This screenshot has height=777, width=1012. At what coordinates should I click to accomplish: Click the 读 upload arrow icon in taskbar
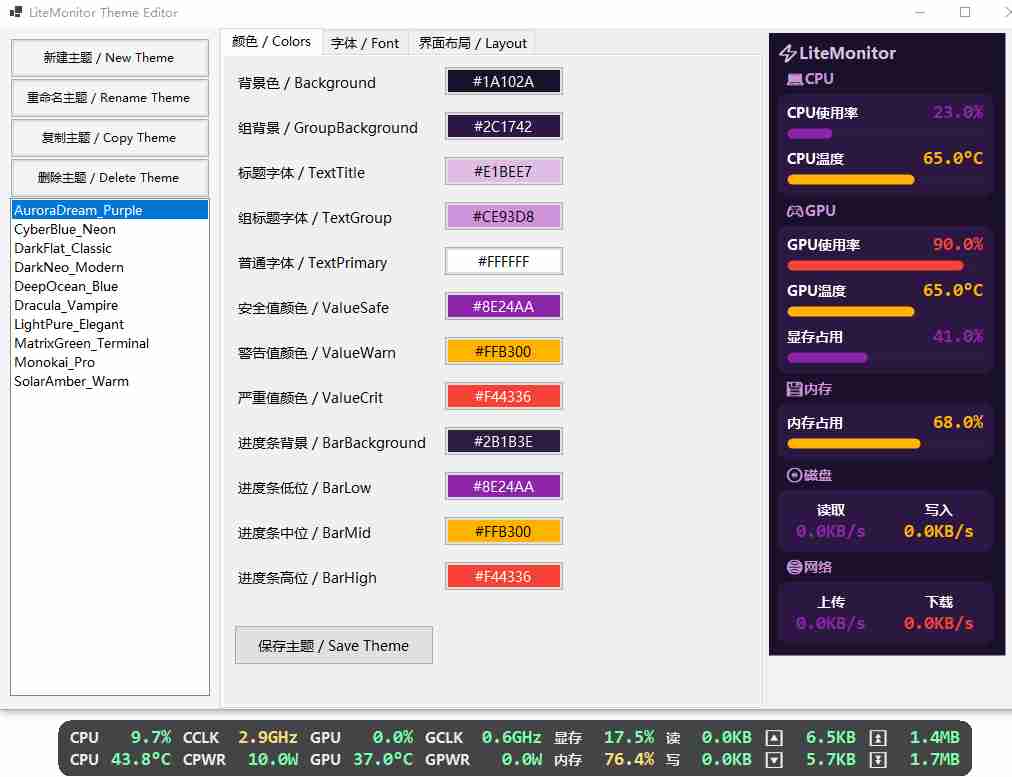[x=773, y=737]
